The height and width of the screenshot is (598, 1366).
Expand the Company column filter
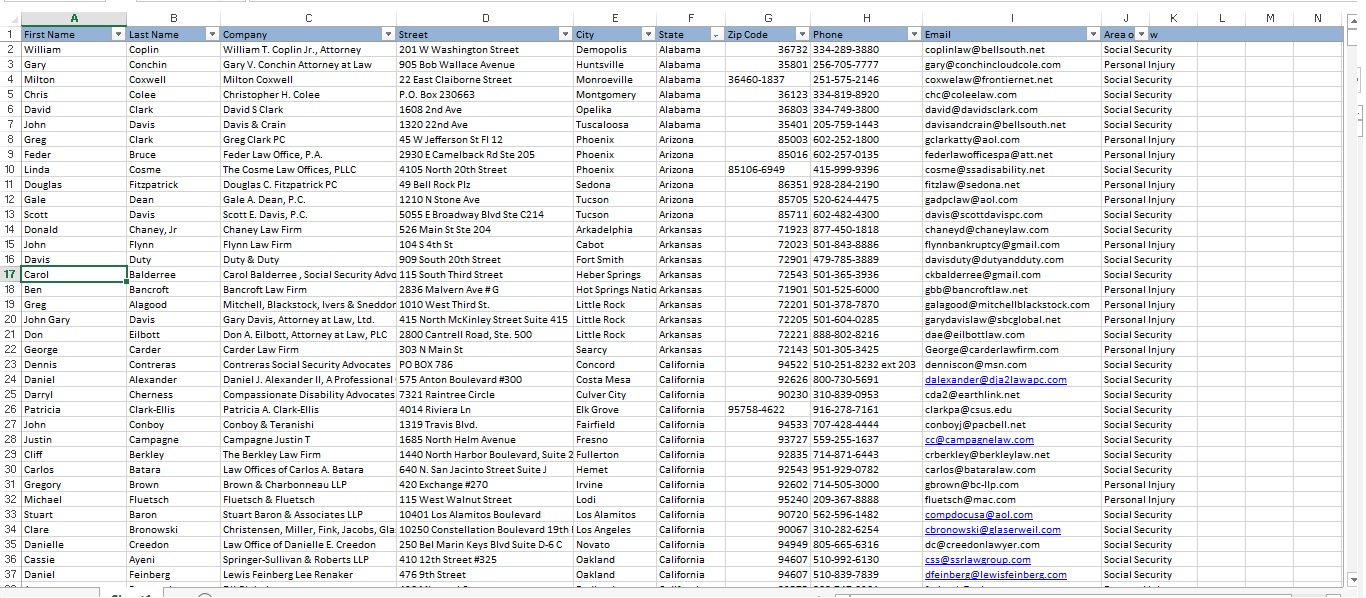[x=389, y=35]
